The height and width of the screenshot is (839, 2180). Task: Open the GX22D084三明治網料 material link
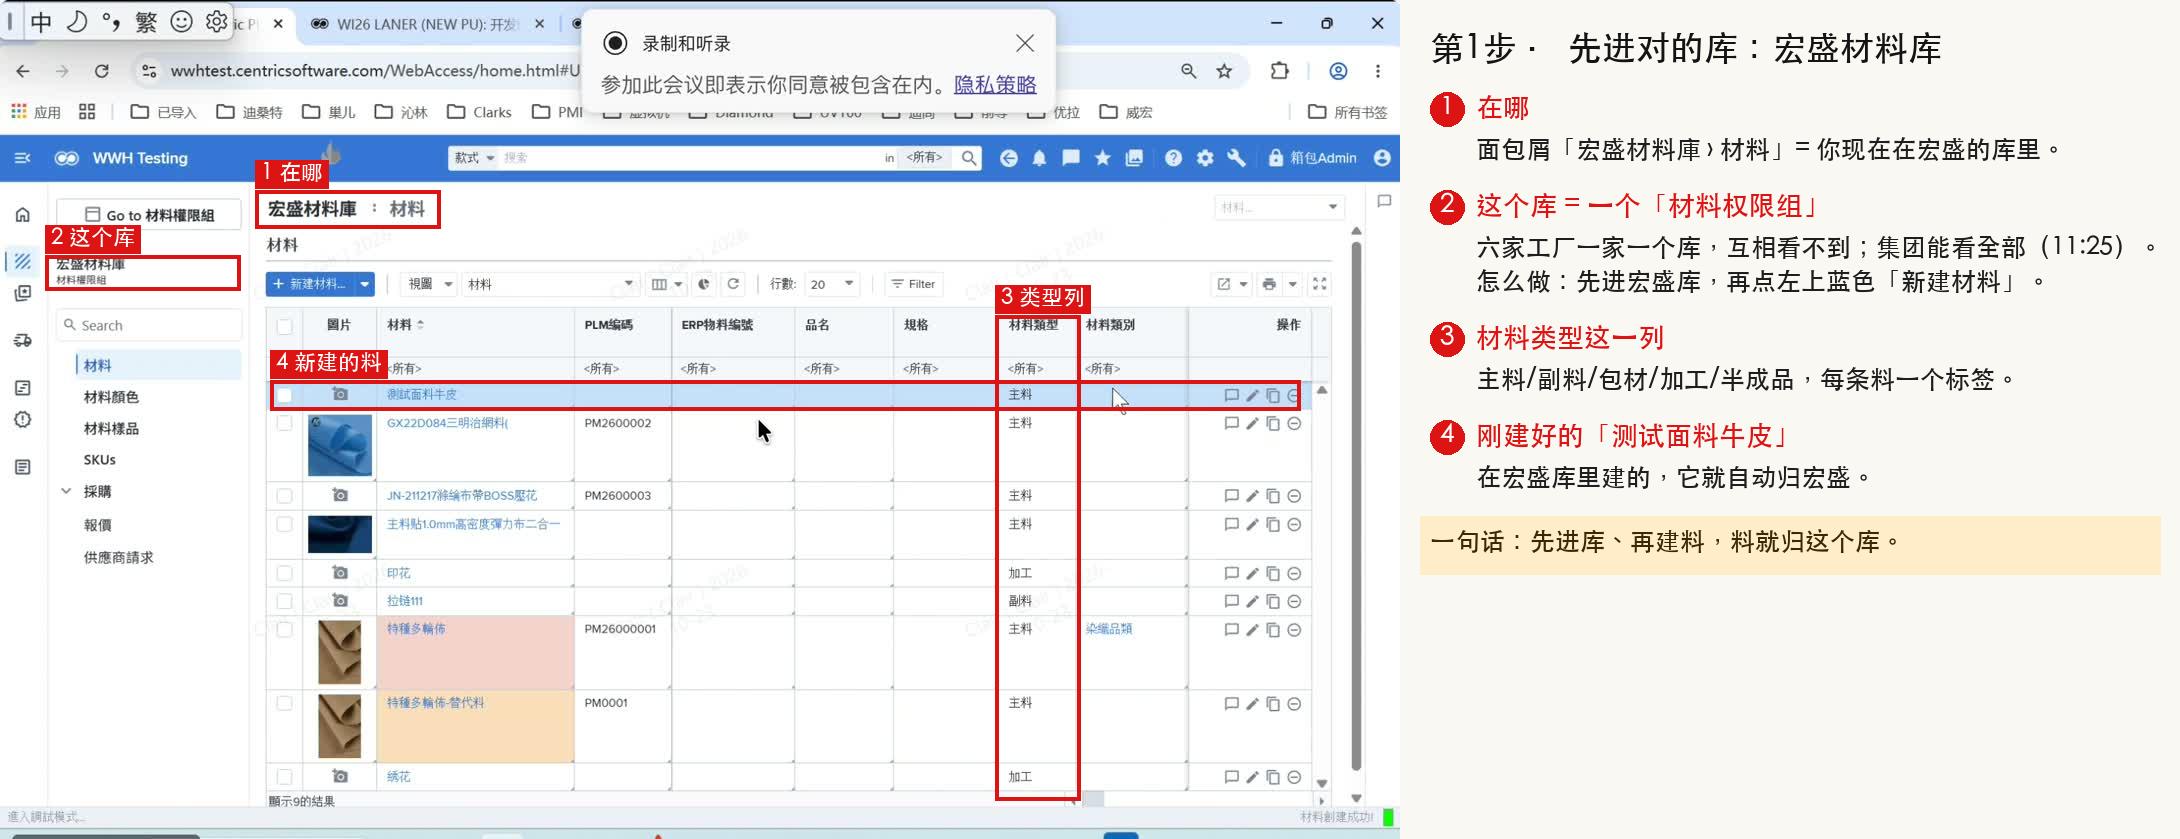coord(447,423)
